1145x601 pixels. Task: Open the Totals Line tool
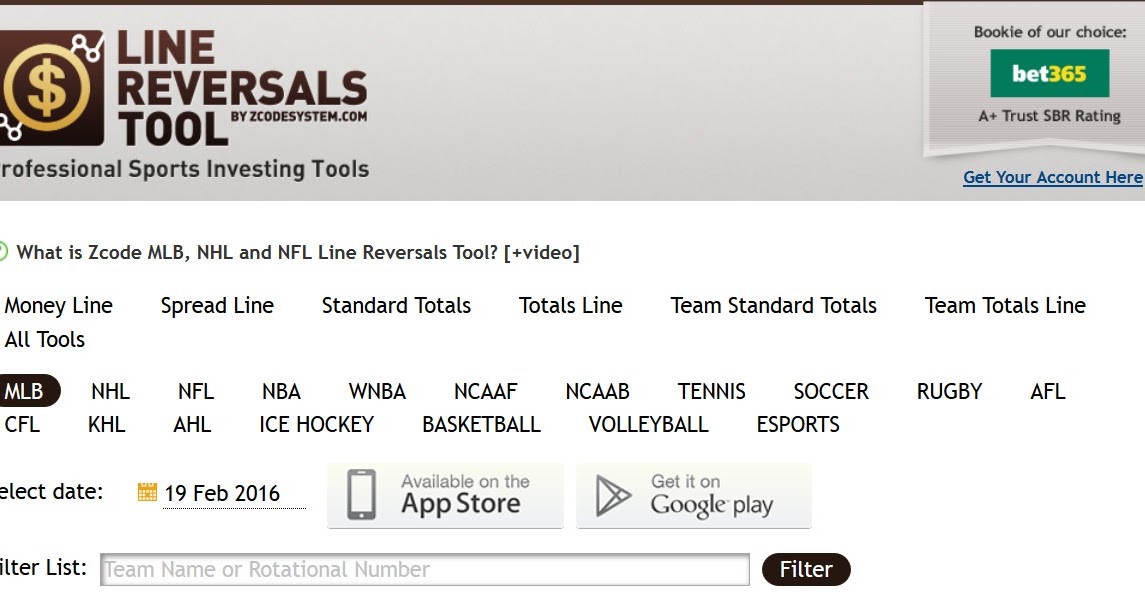point(570,305)
